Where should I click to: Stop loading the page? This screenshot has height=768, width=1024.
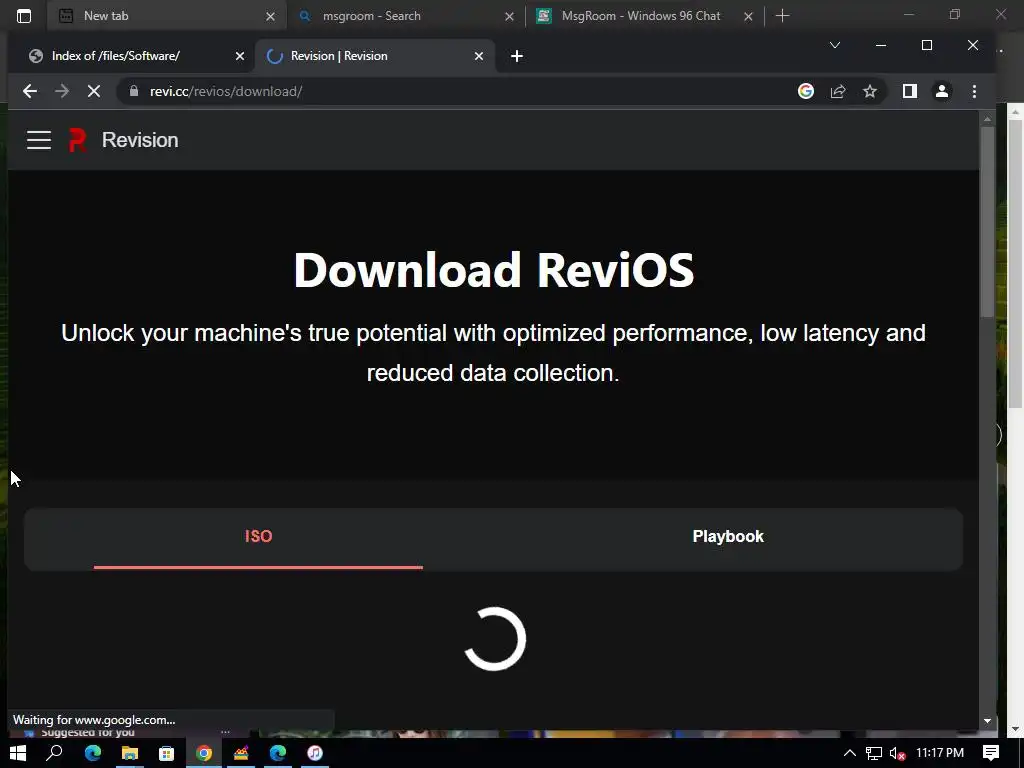[x=94, y=91]
